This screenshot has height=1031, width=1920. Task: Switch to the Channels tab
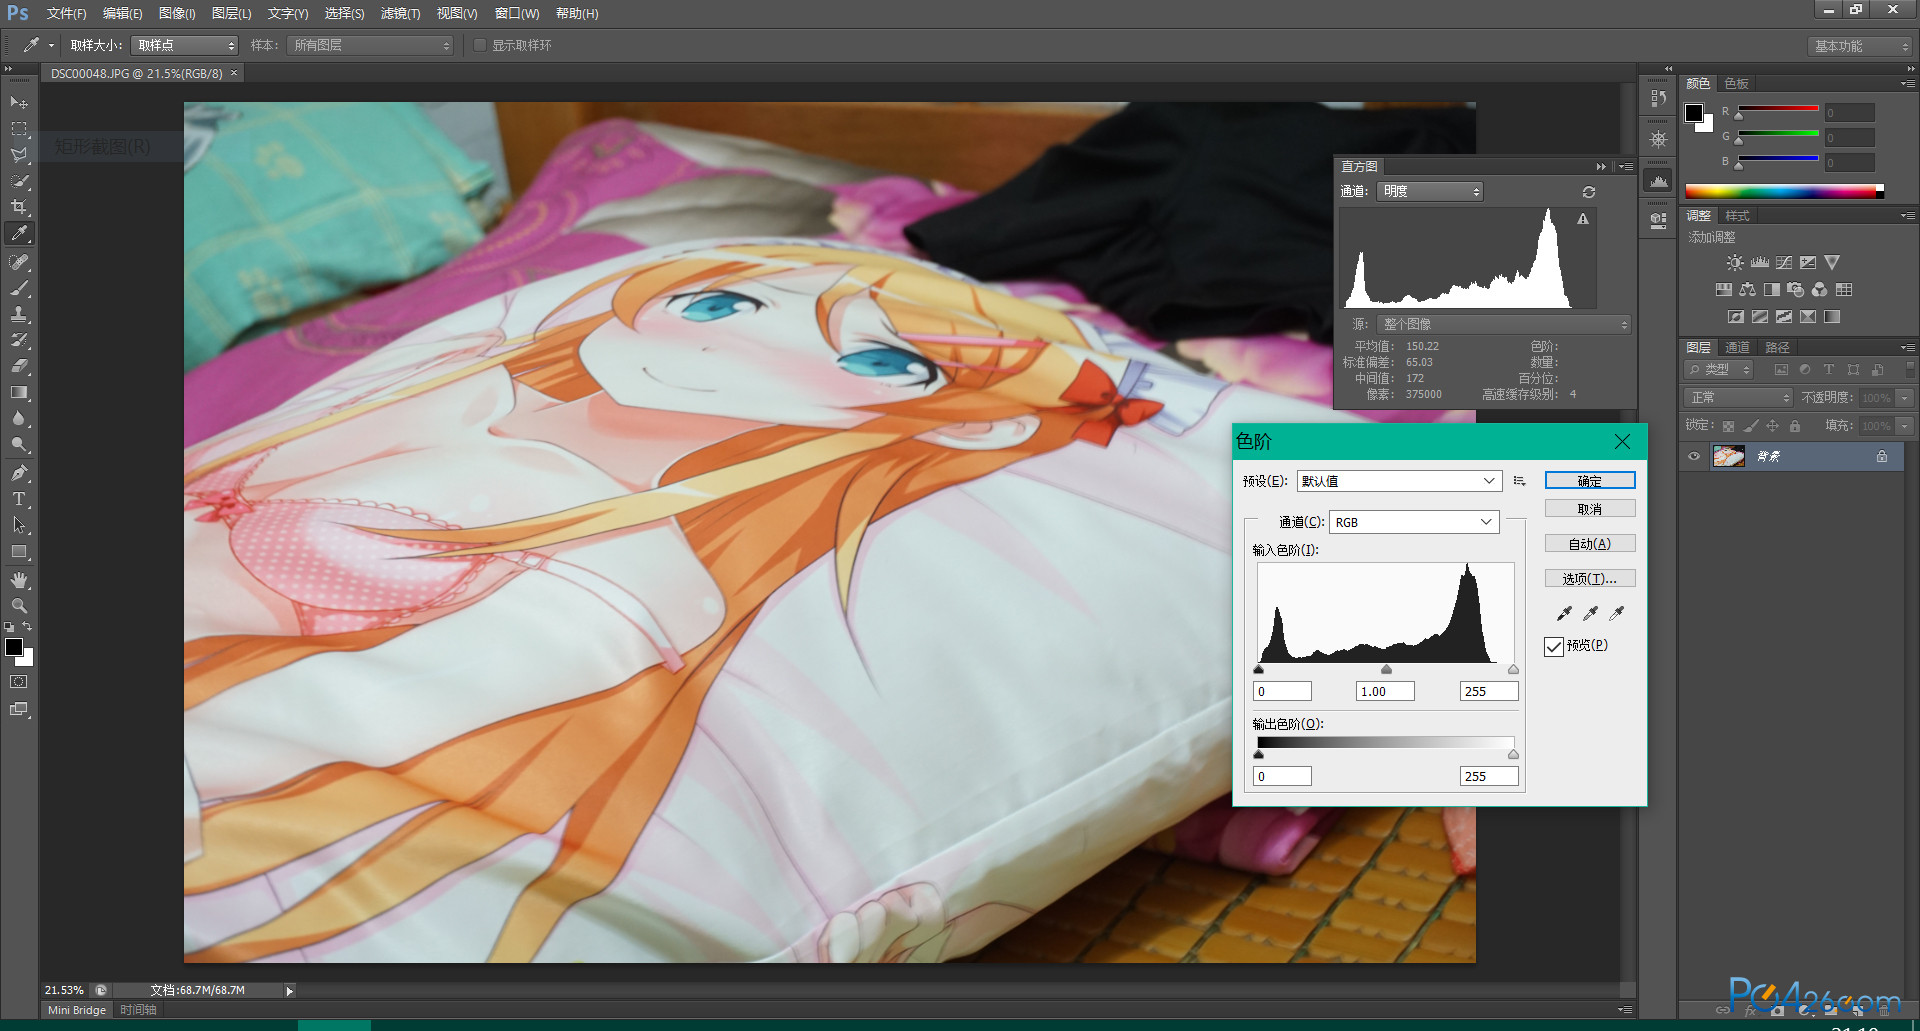pos(1738,347)
